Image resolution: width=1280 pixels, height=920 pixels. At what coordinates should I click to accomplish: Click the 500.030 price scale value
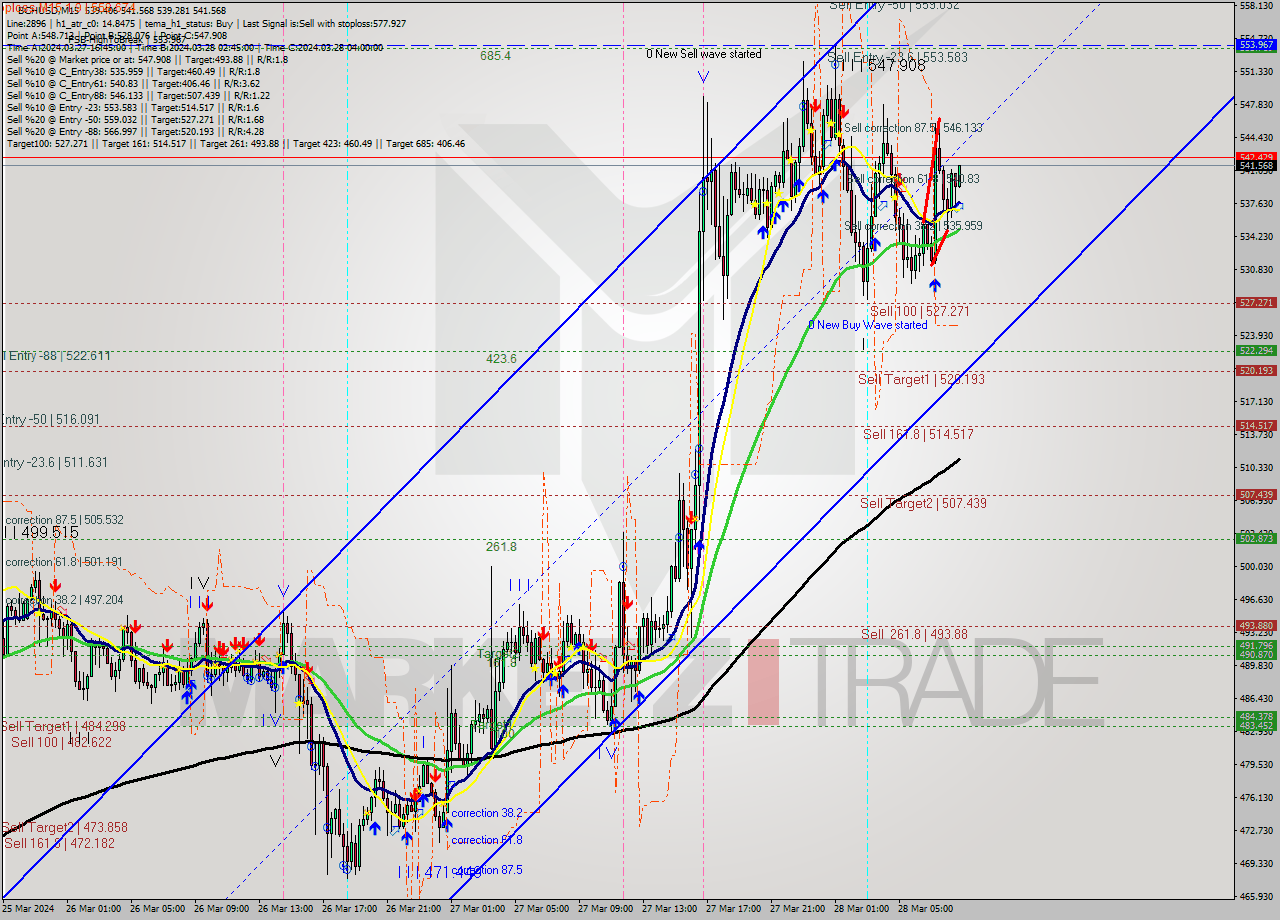tap(1256, 566)
